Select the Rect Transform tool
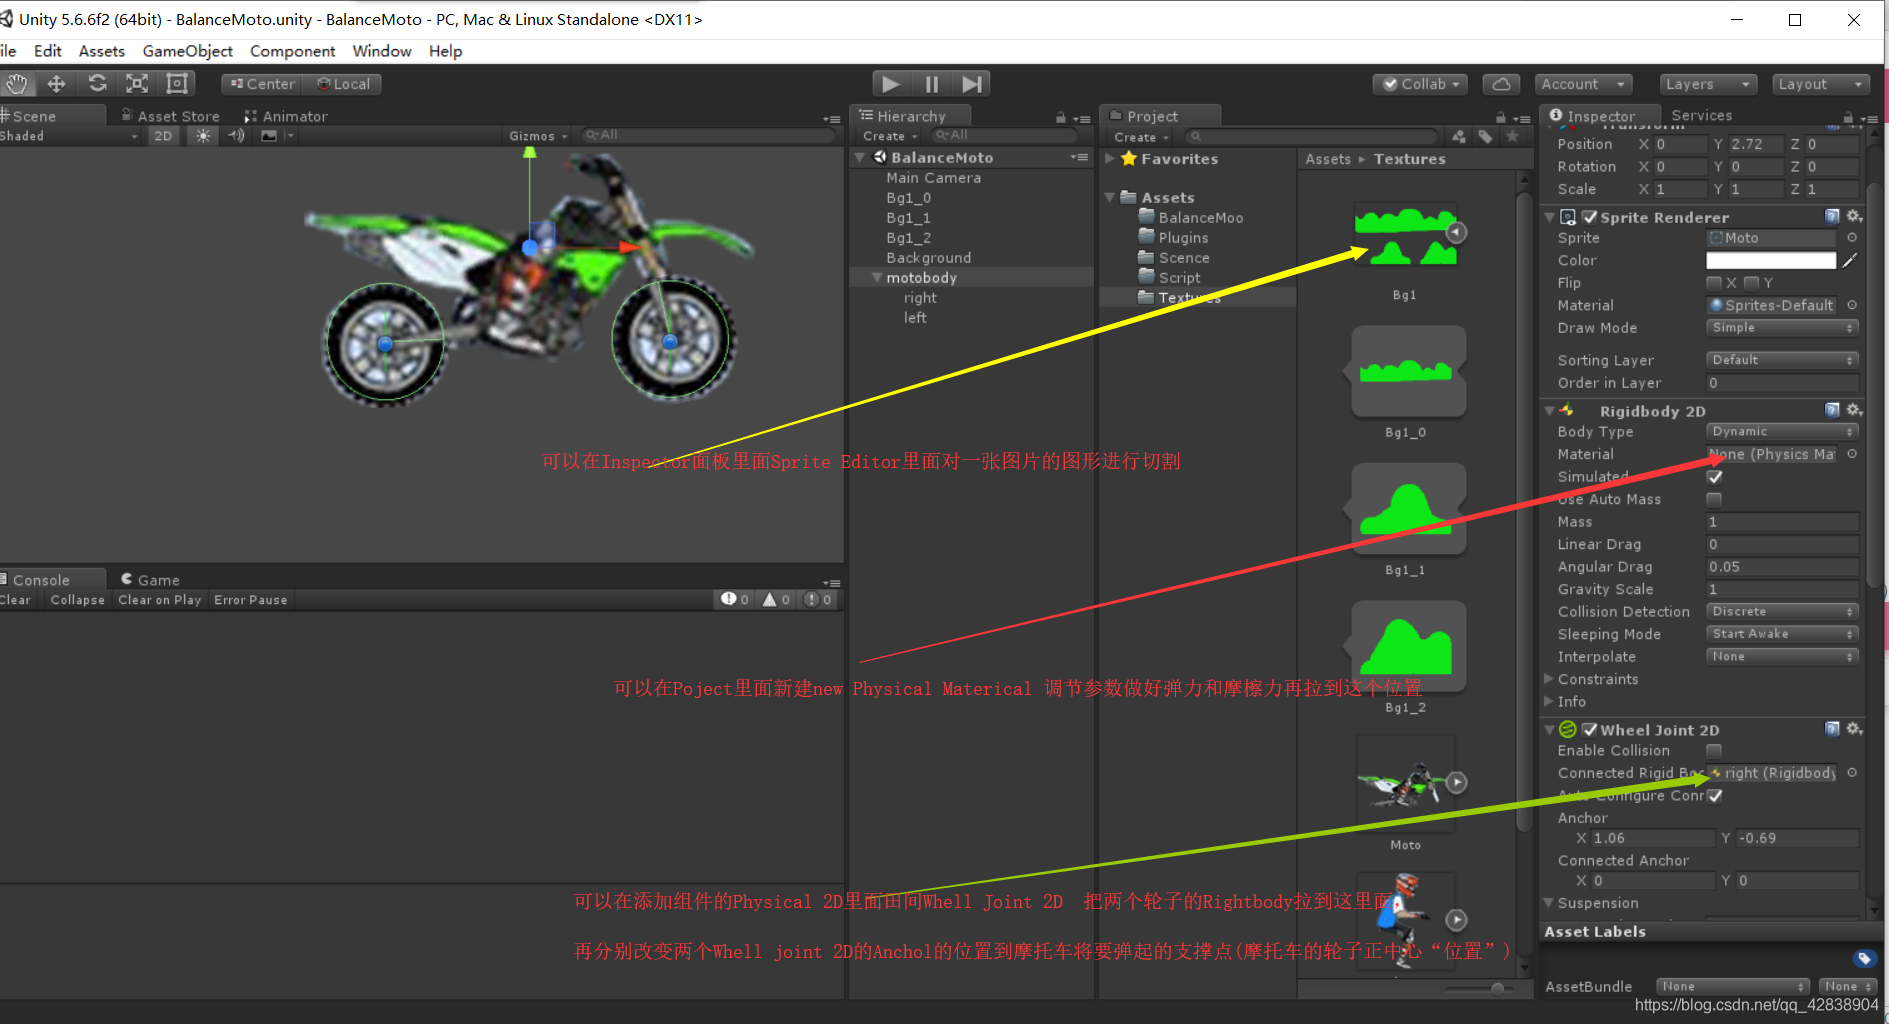 [x=177, y=84]
